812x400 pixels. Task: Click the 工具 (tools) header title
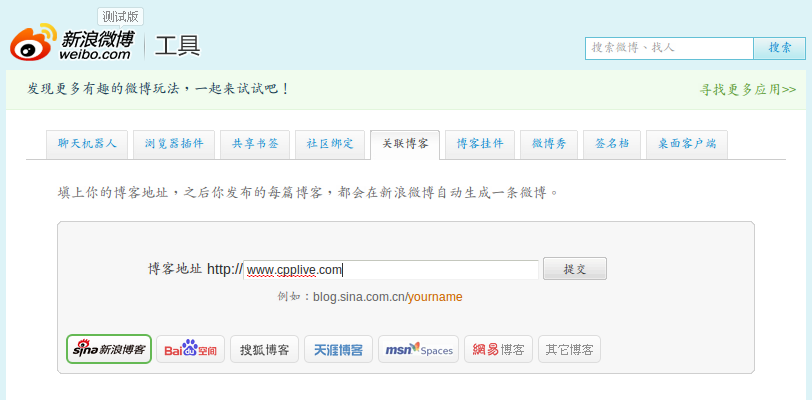pyautogui.click(x=178, y=46)
